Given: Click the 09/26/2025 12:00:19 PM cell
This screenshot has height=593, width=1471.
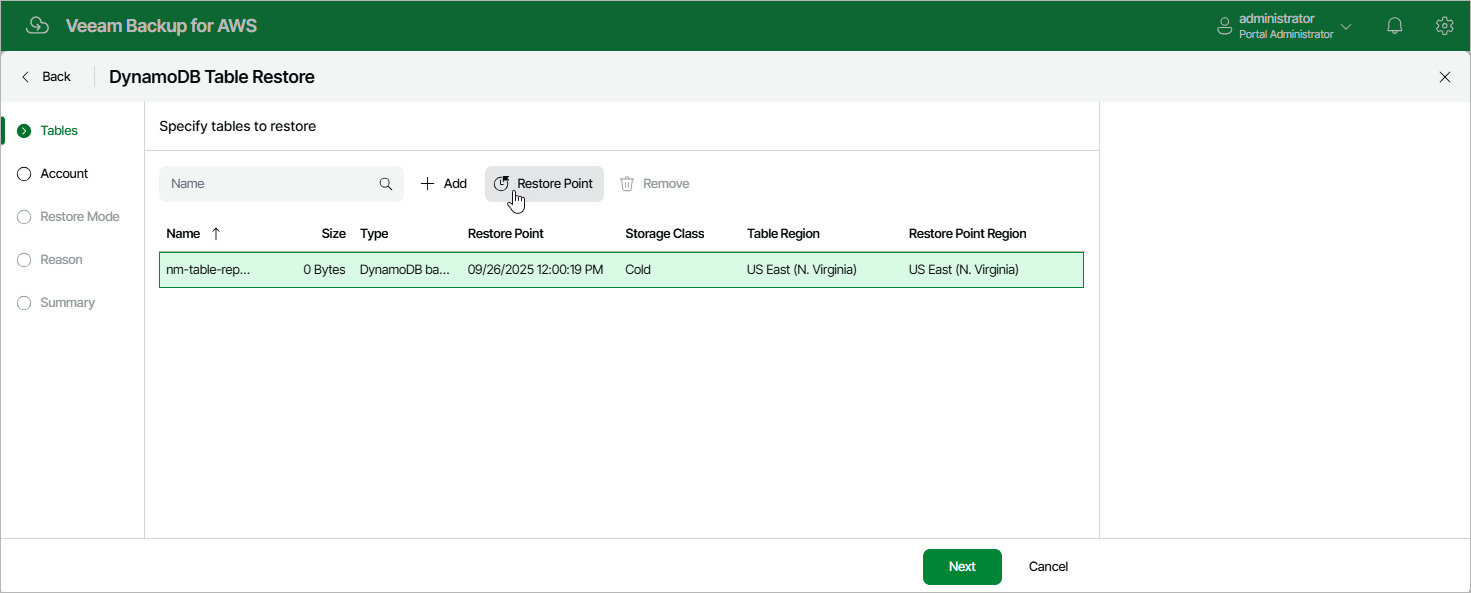Looking at the screenshot, I should point(536,270).
